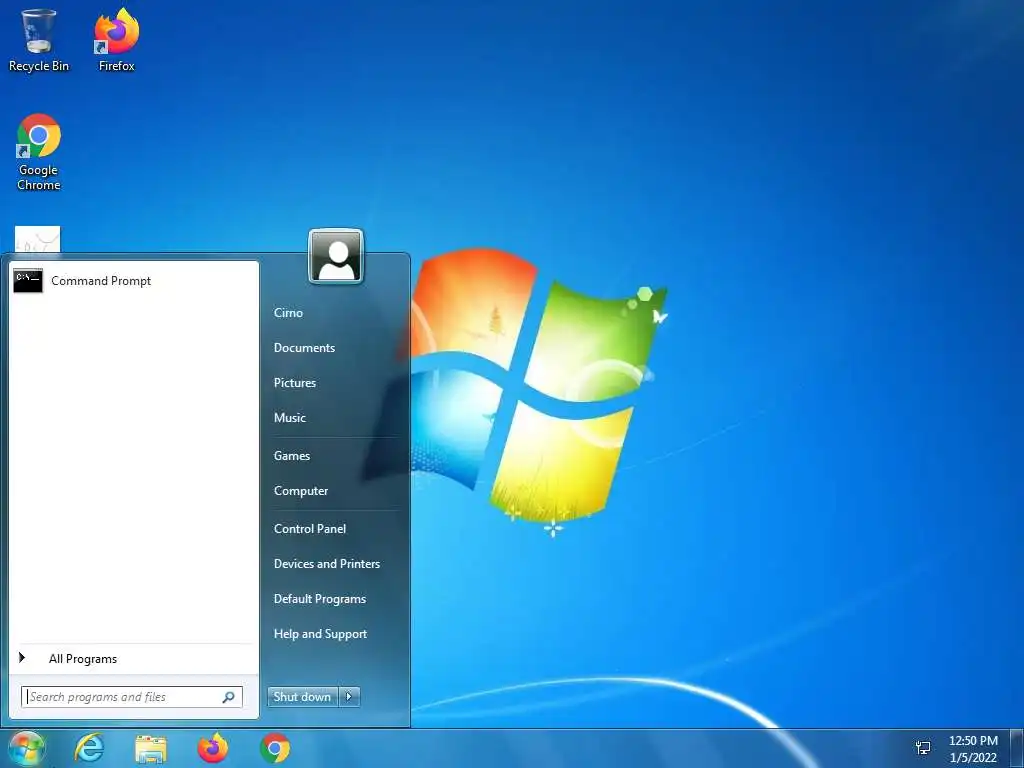Open Music in the Start menu
The width and height of the screenshot is (1024, 768).
(289, 418)
